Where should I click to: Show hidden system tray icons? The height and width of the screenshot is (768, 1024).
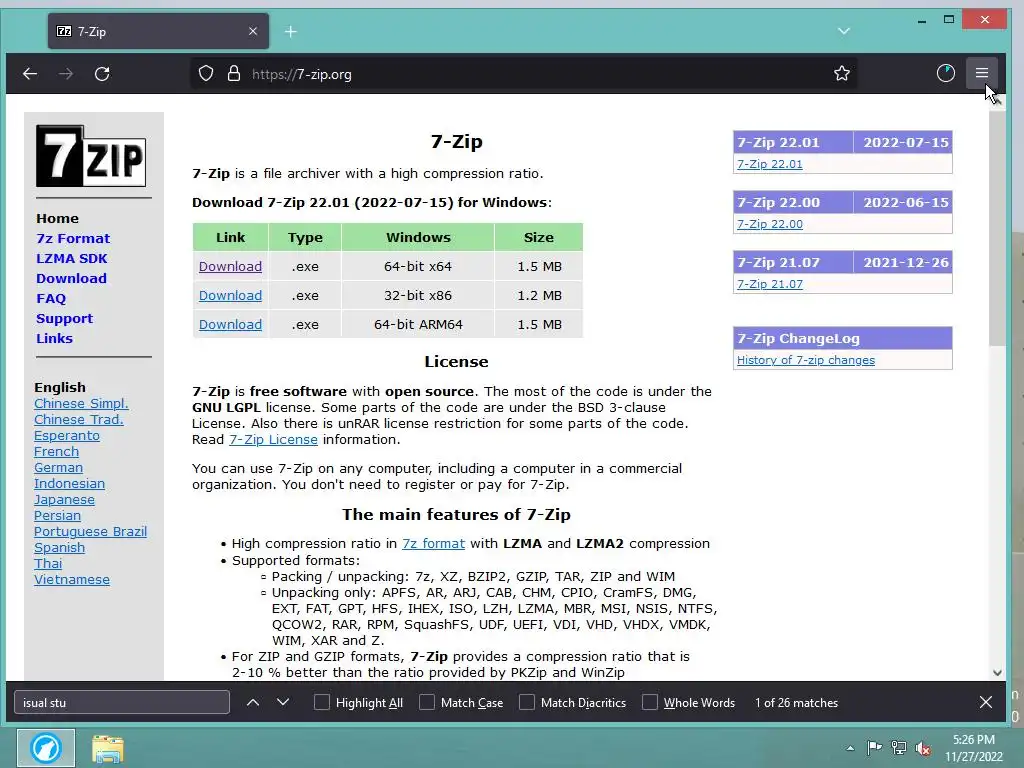point(850,748)
